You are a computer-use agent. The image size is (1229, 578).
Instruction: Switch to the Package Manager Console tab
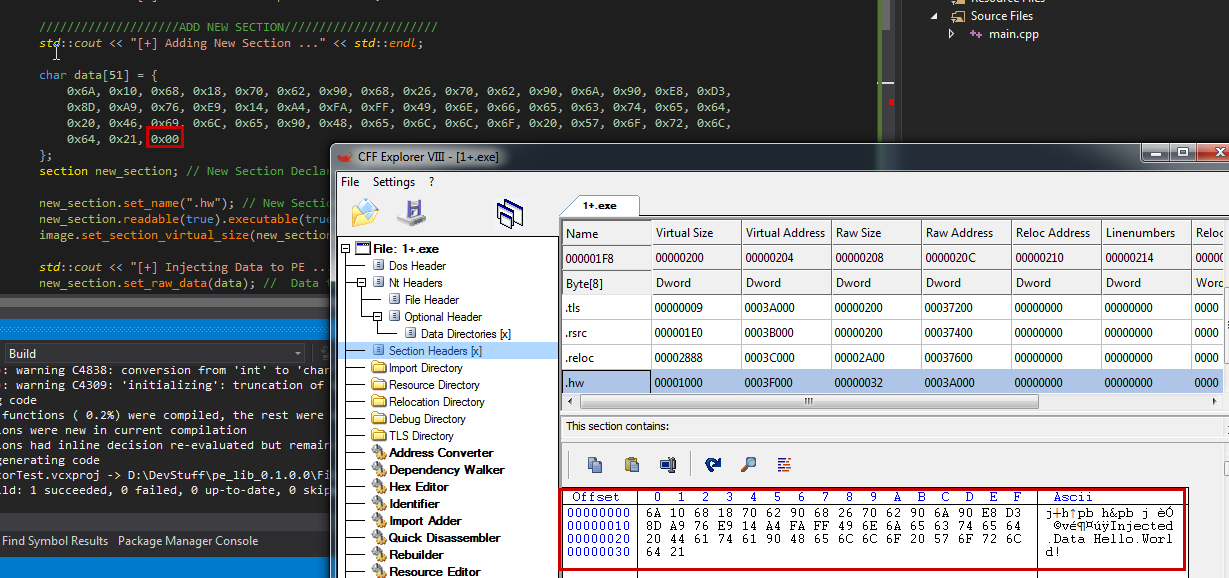point(188,541)
